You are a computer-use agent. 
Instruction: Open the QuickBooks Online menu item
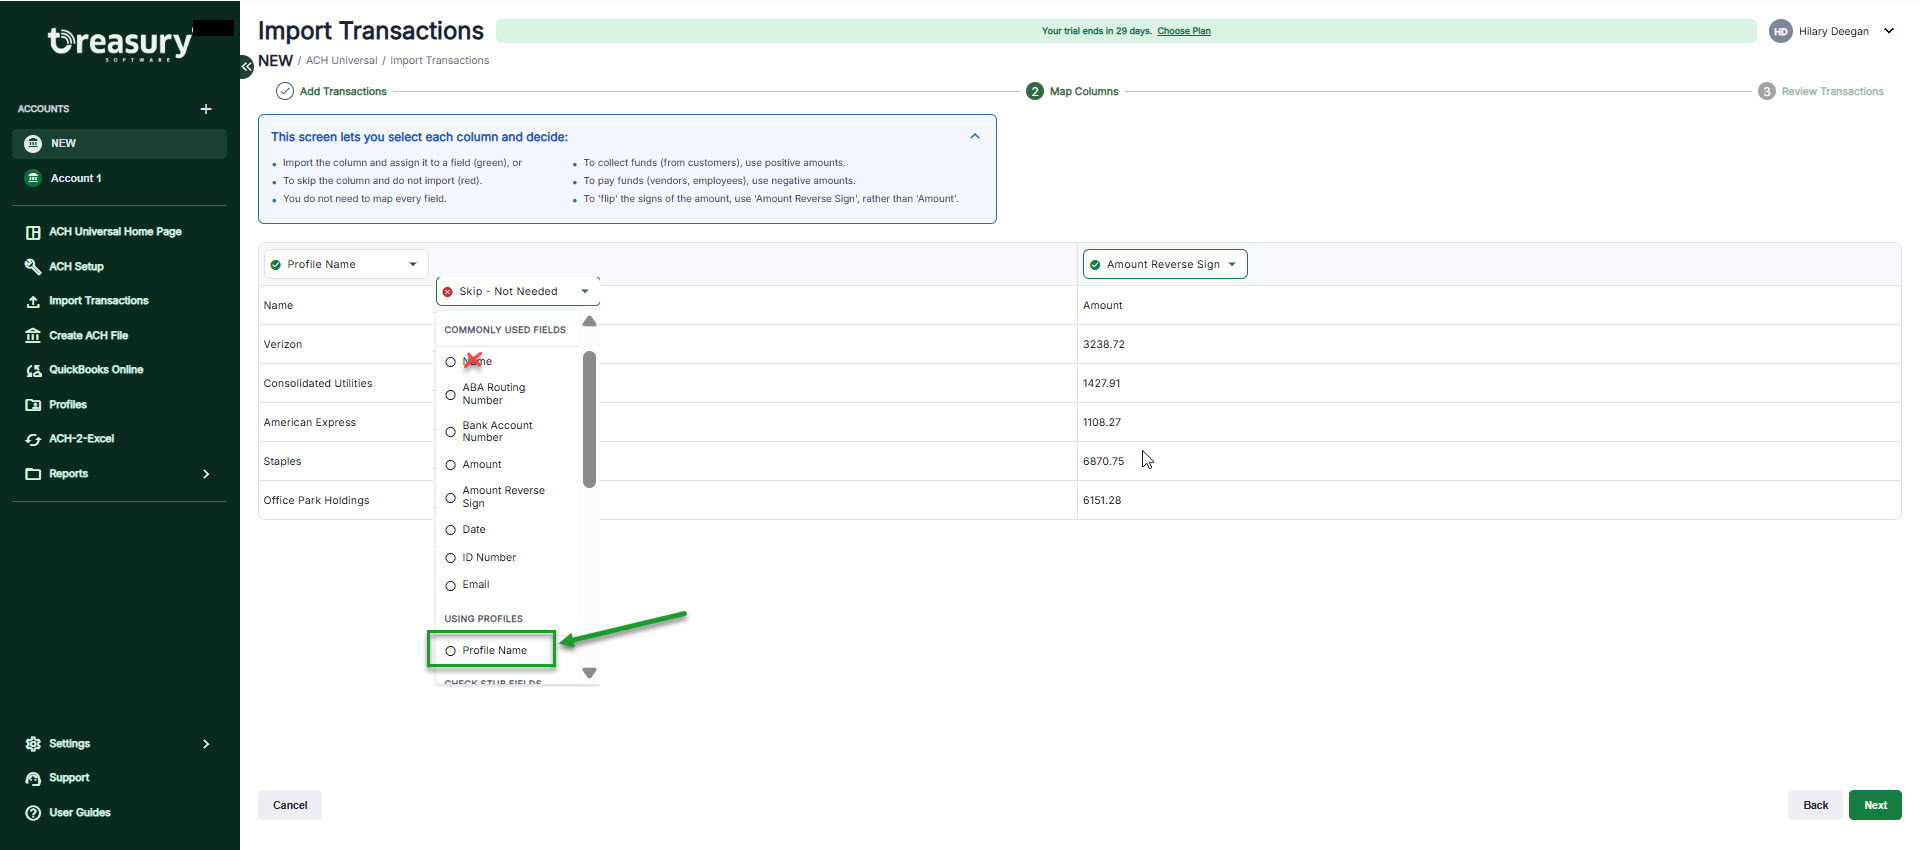pyautogui.click(x=96, y=370)
